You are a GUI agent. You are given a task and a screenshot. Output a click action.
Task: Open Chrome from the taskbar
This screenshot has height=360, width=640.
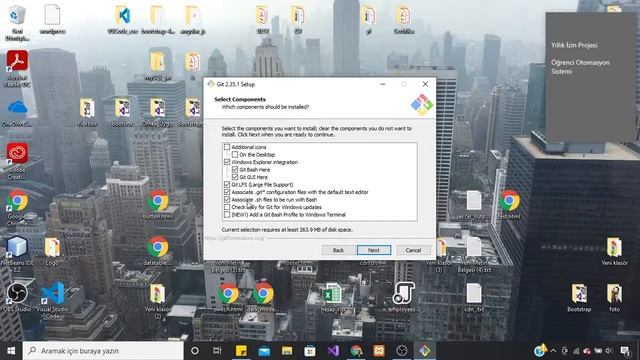point(356,351)
